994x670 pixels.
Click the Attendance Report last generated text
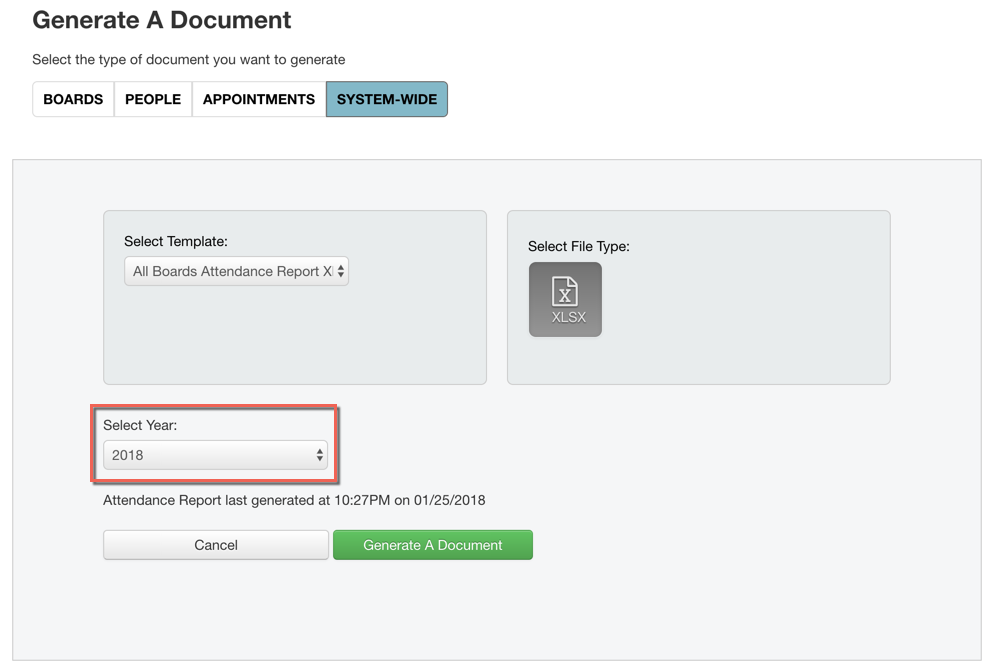[x=294, y=500]
